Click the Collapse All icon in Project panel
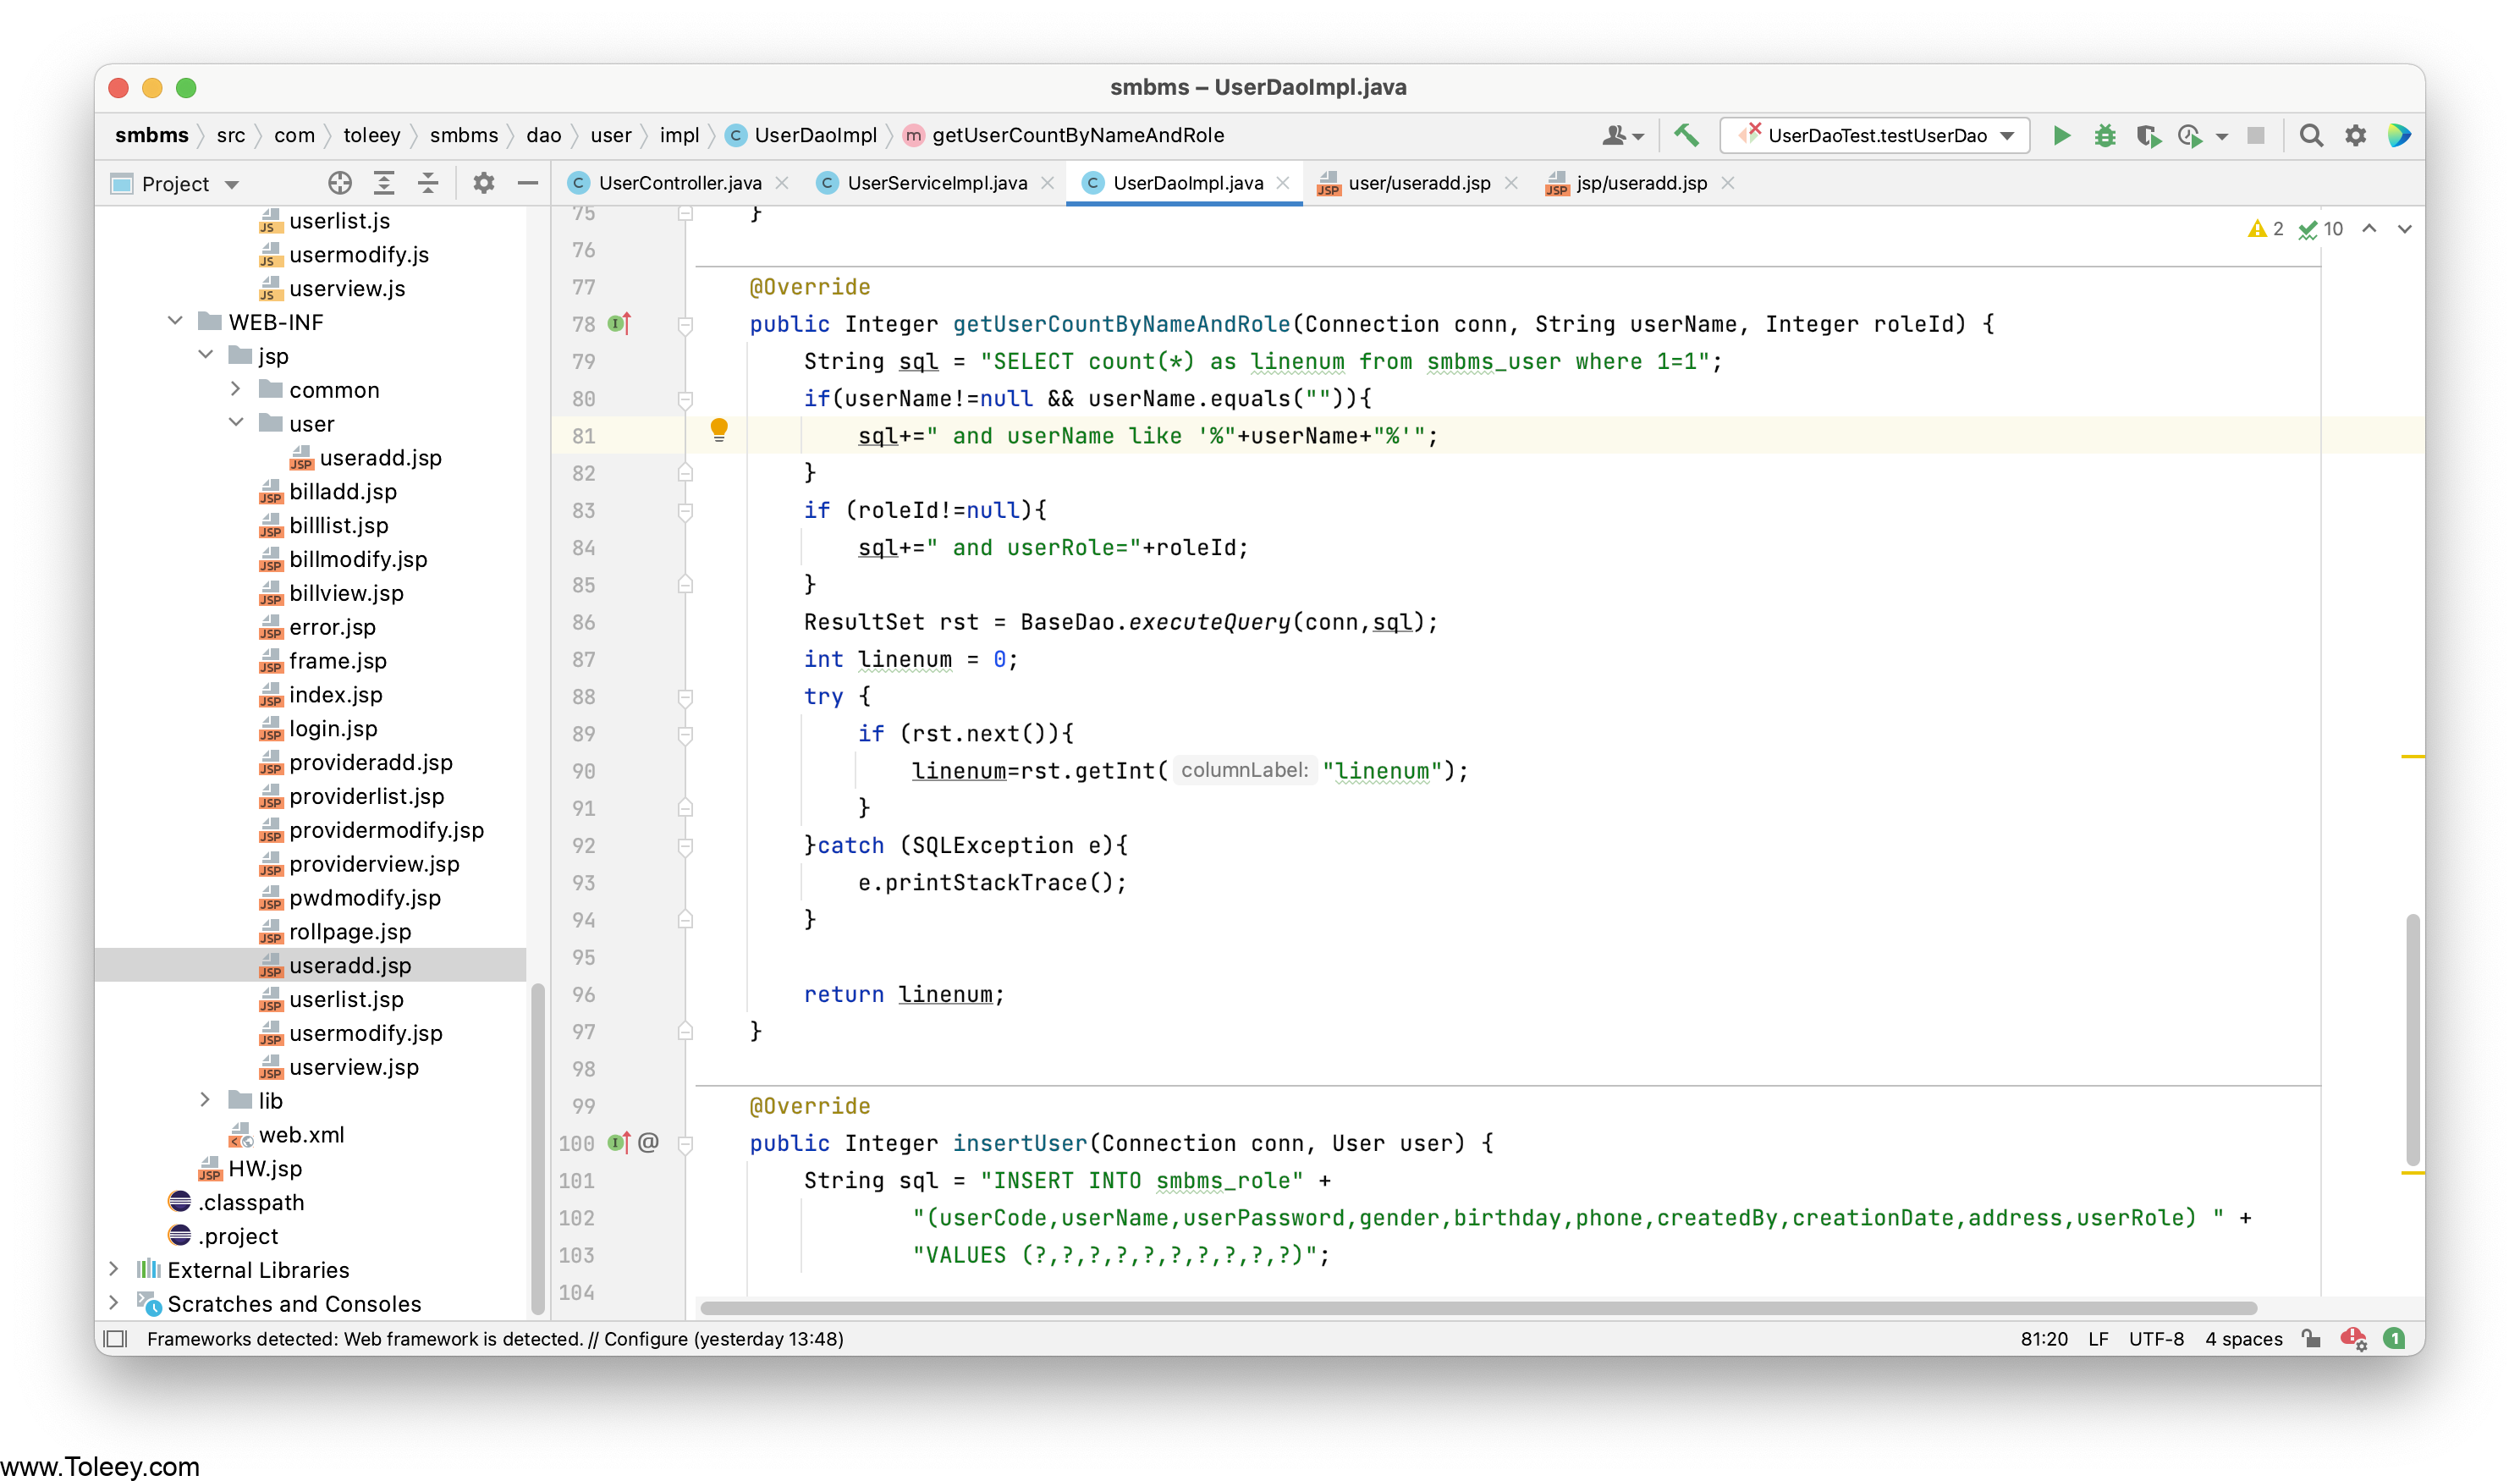Screen dimensions: 2520x1481 428,183
